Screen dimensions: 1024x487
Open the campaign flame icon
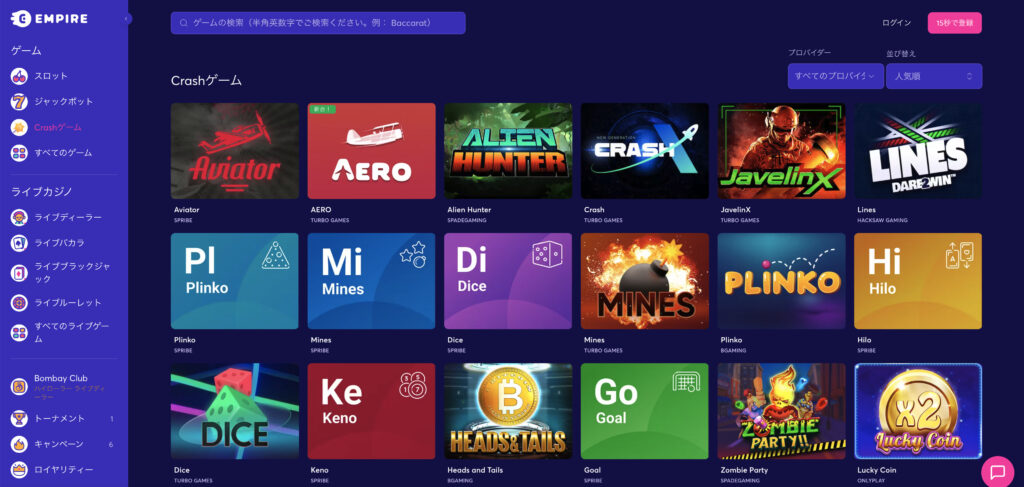click(19, 444)
